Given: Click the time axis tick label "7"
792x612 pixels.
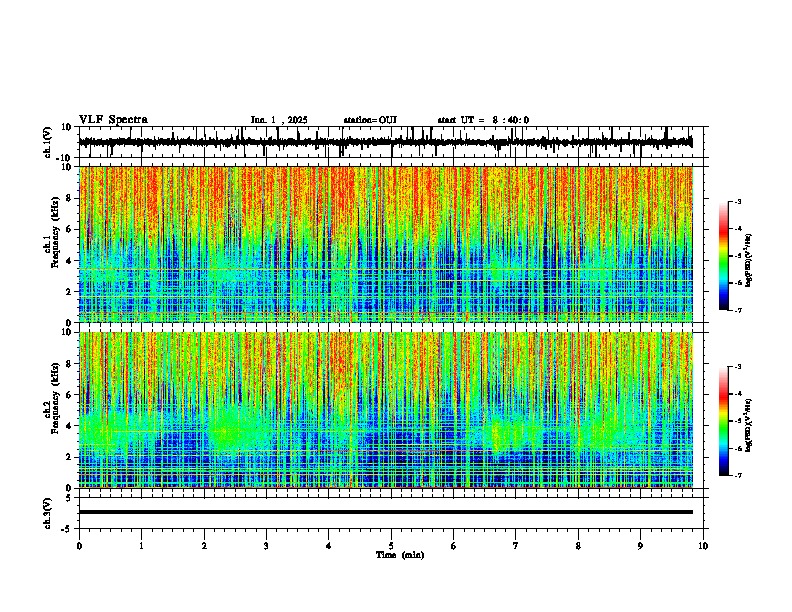Looking at the screenshot, I should [516, 546].
